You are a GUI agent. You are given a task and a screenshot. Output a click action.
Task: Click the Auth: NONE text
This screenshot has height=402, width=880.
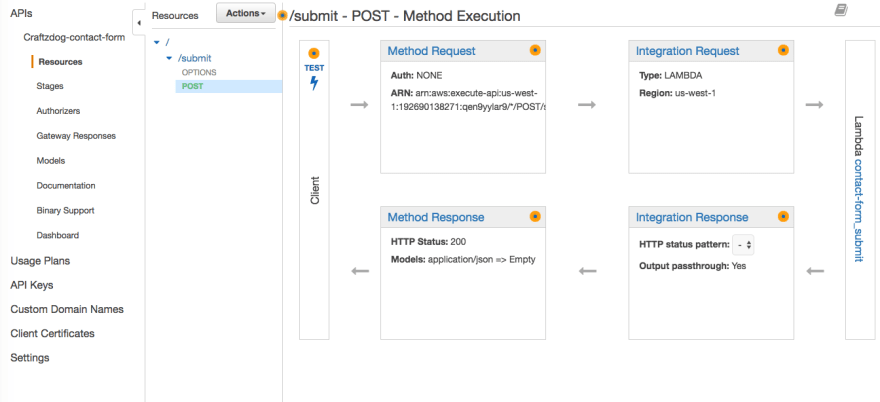(x=416, y=75)
